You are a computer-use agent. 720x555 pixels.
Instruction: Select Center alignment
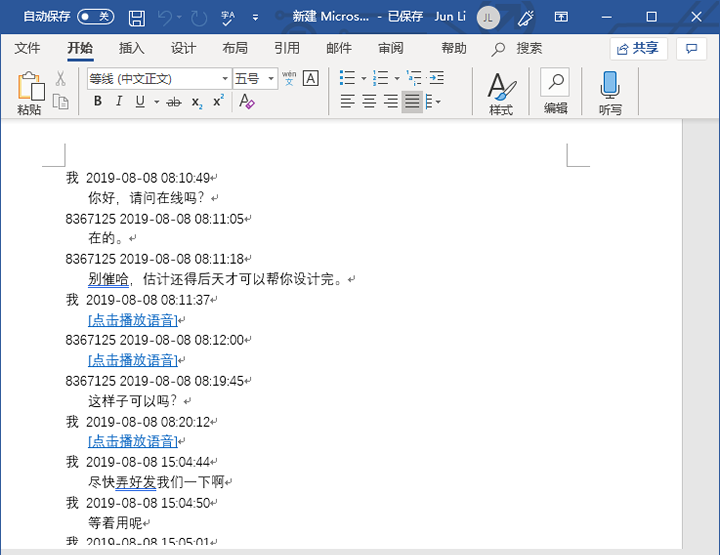click(x=369, y=101)
